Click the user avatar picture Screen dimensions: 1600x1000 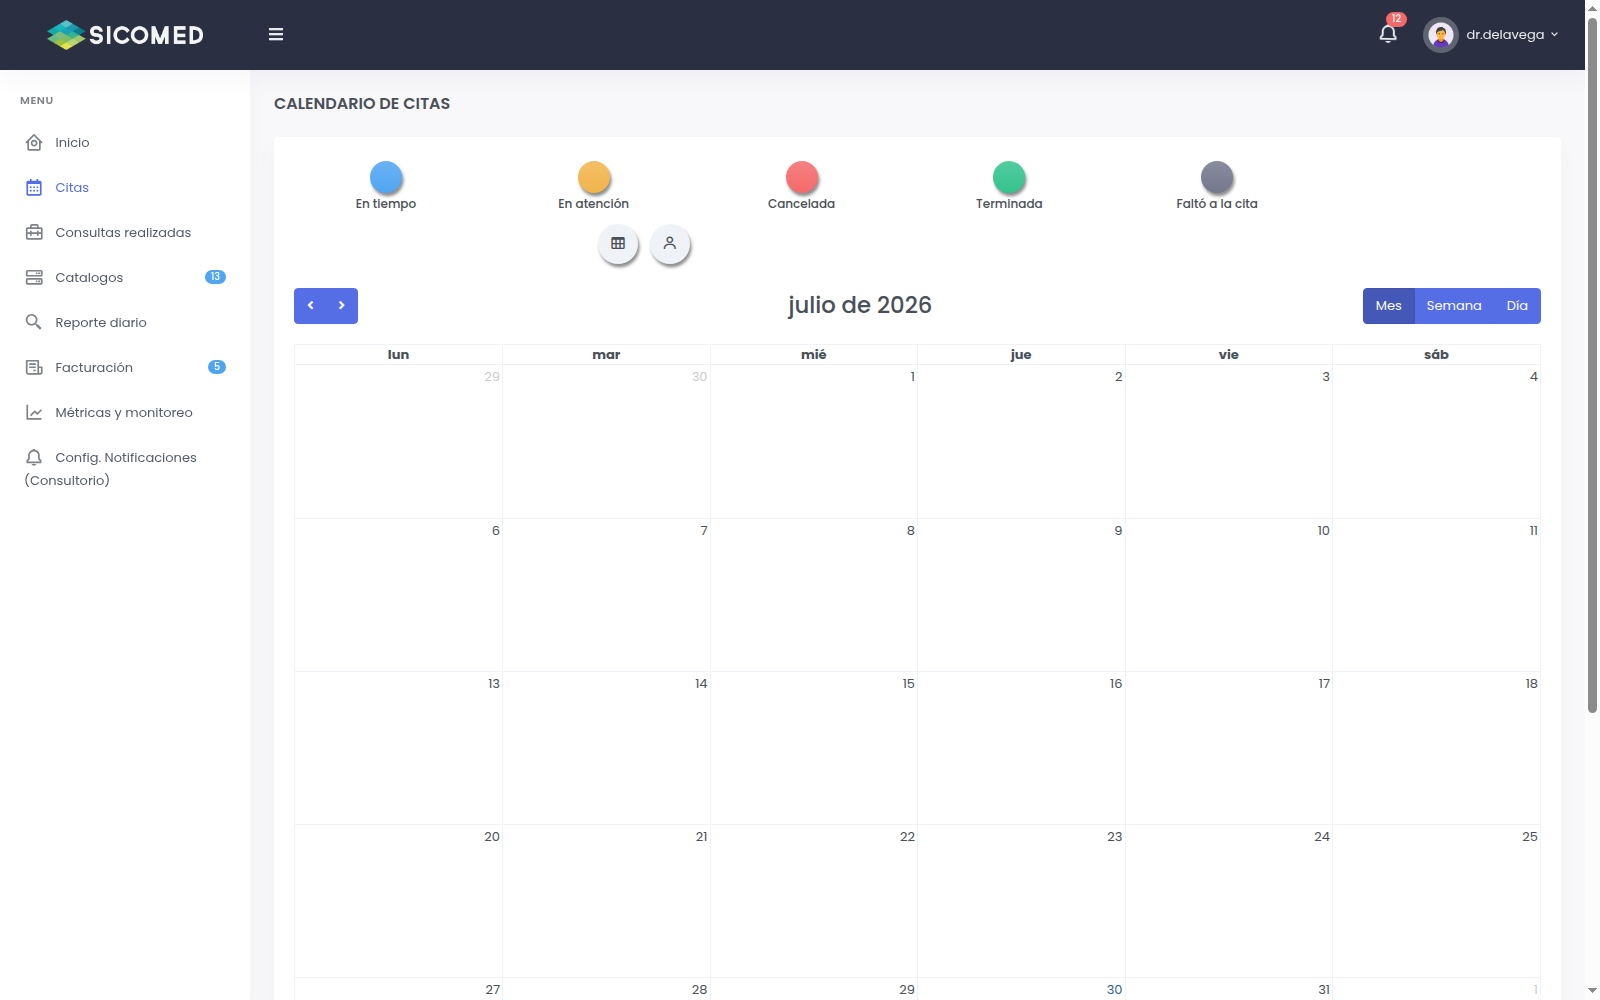[1440, 35]
